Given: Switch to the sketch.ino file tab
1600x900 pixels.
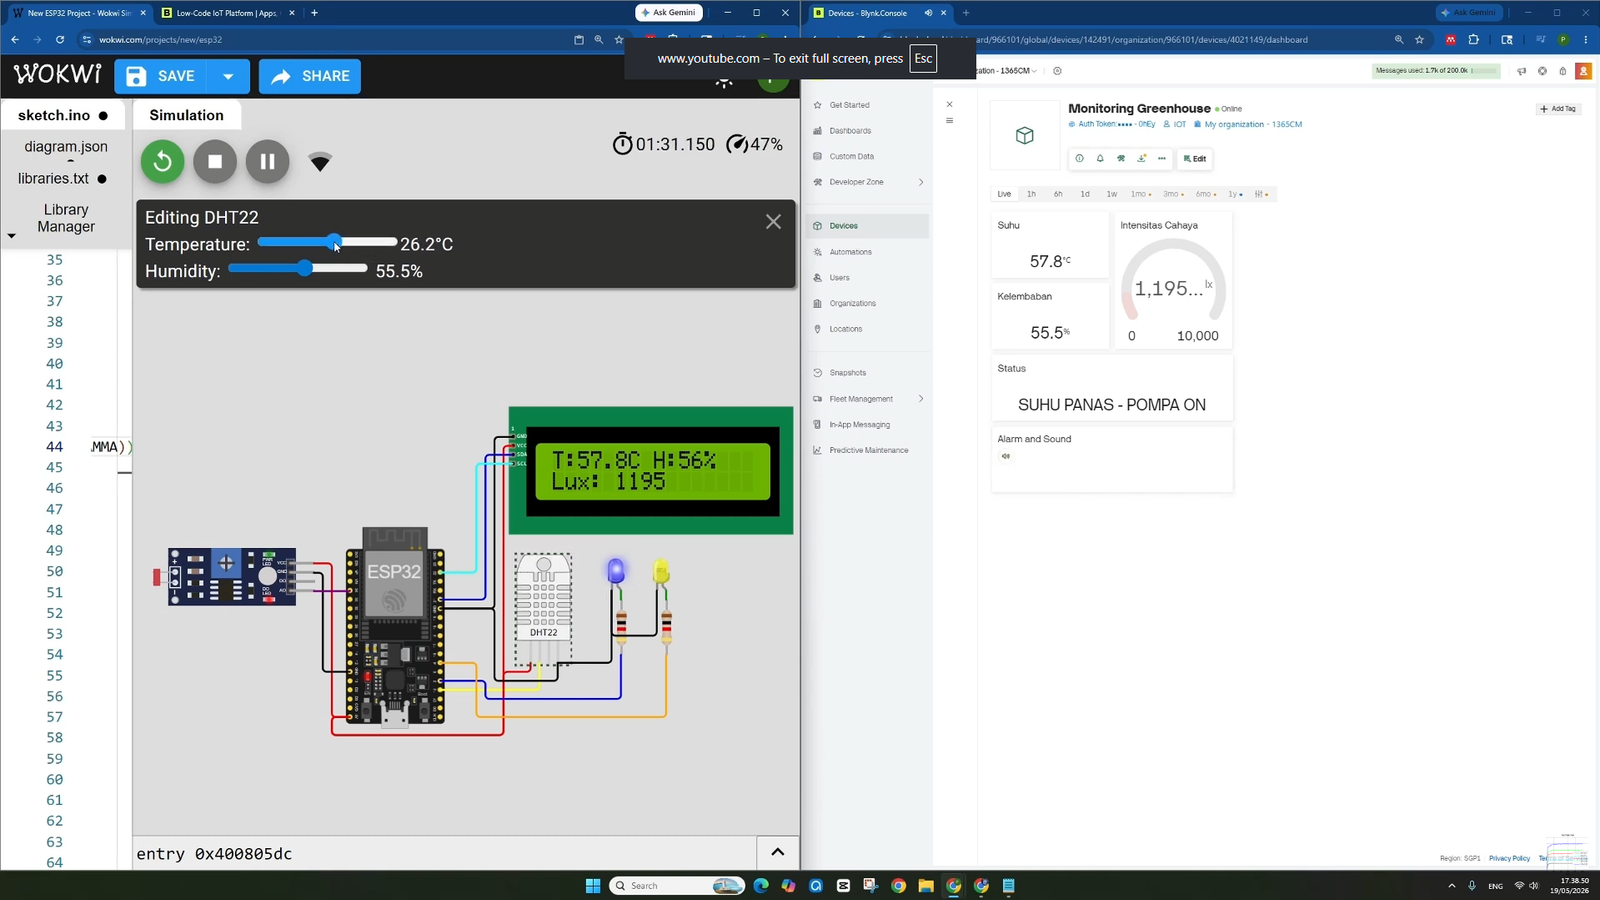Looking at the screenshot, I should (x=63, y=115).
